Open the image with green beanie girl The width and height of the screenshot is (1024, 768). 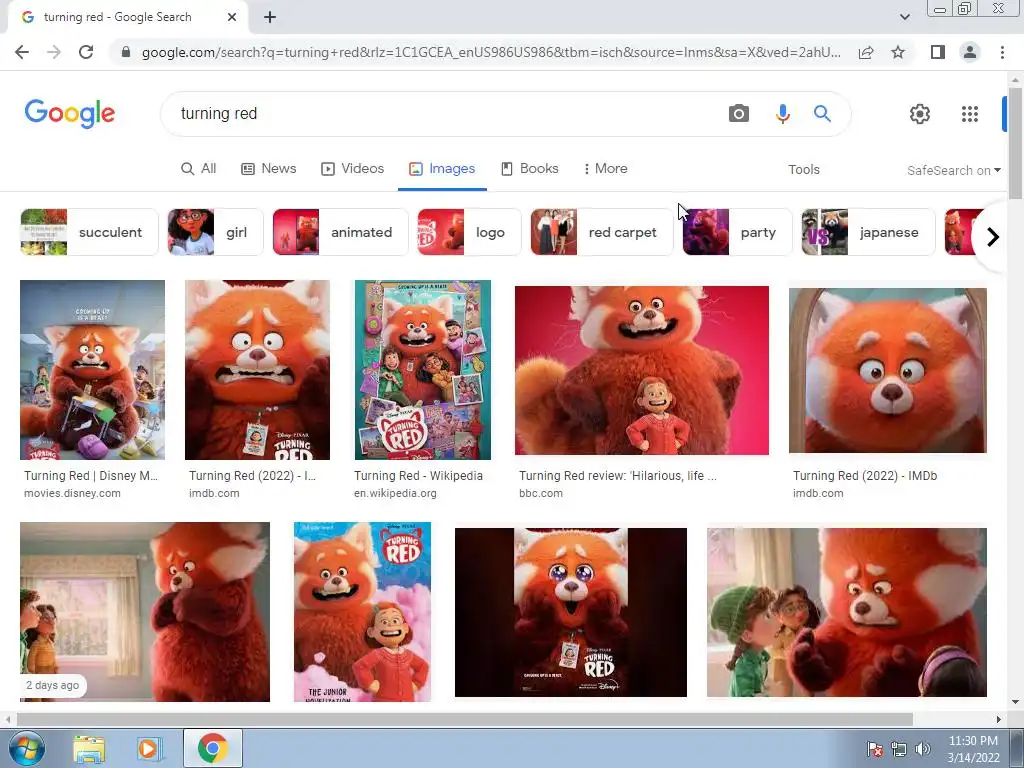coord(846,612)
